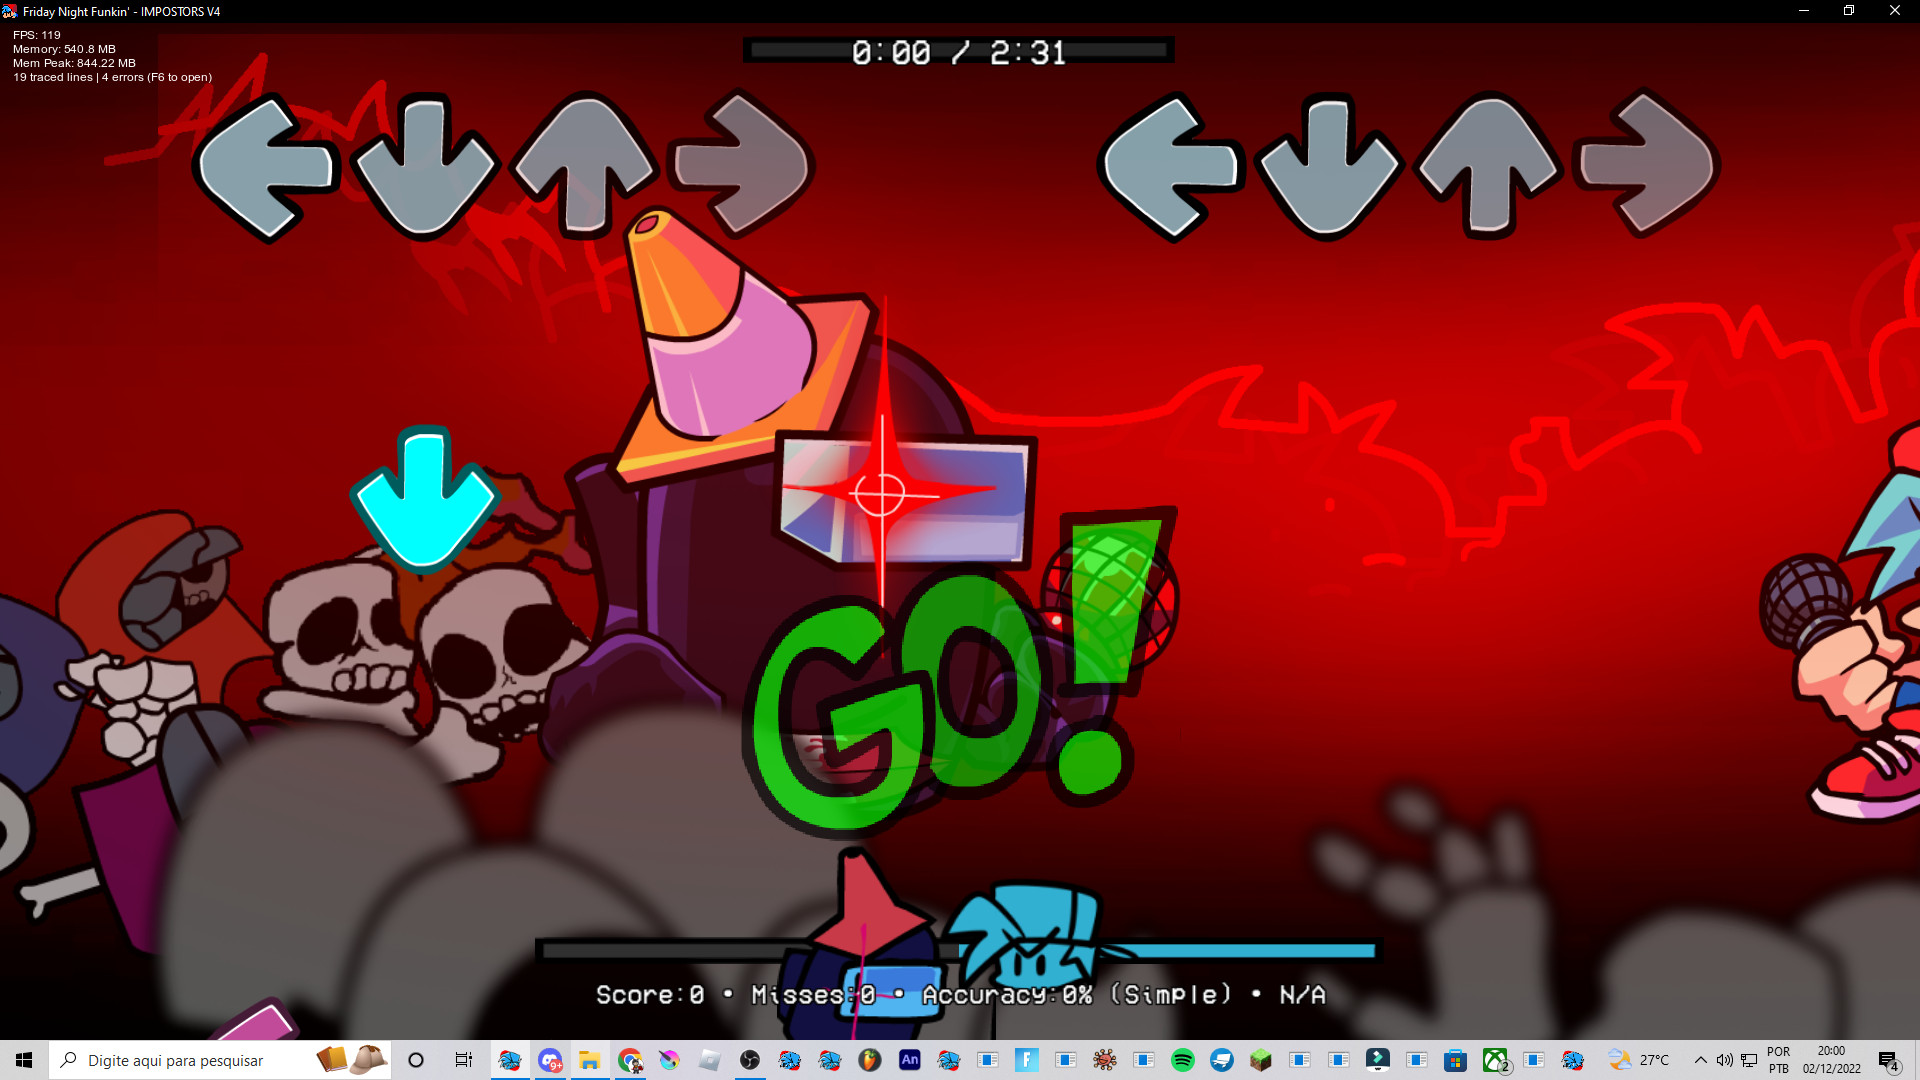Open FL Studio from the taskbar
The image size is (1920, 1080).
[x=870, y=1060]
